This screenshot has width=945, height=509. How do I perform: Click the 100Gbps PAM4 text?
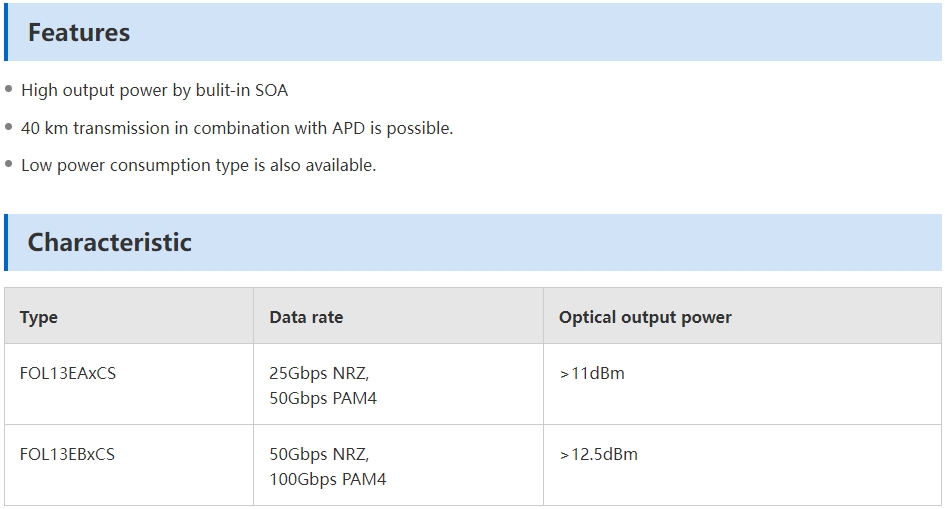[328, 479]
